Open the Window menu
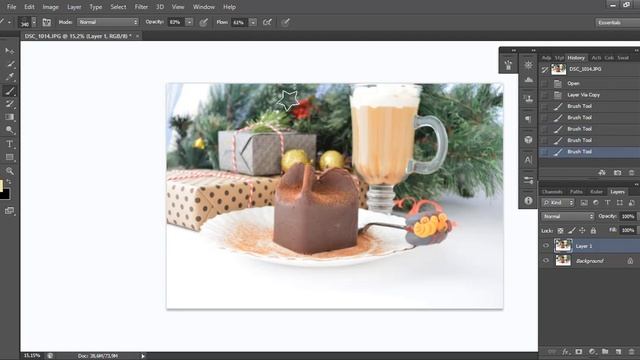The width and height of the screenshot is (640, 360). pos(204,7)
